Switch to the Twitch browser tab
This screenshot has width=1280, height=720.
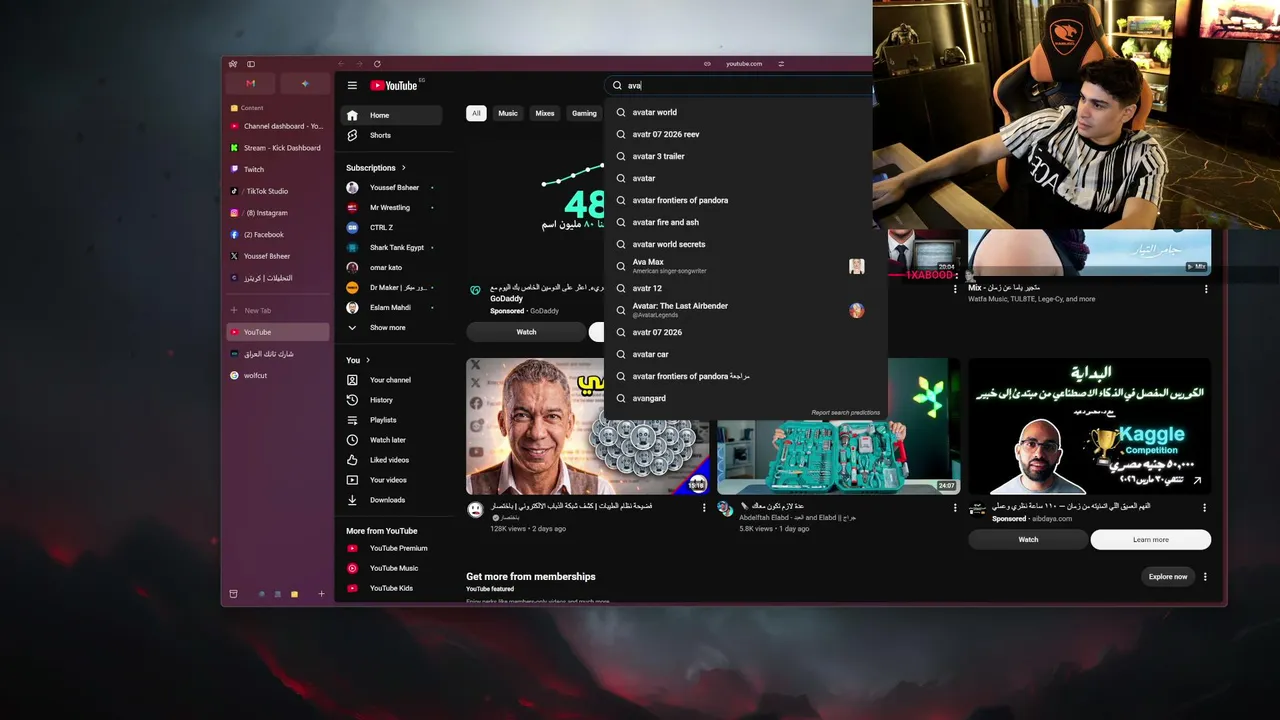(x=278, y=170)
